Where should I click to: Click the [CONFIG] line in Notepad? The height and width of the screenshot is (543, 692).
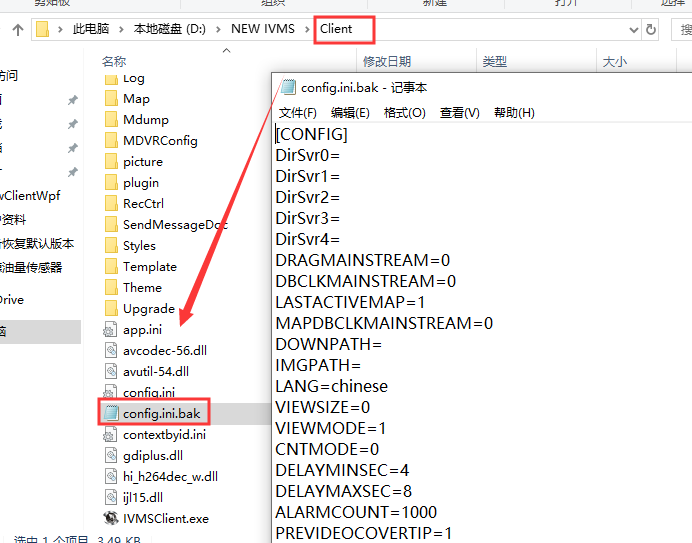pyautogui.click(x=312, y=134)
